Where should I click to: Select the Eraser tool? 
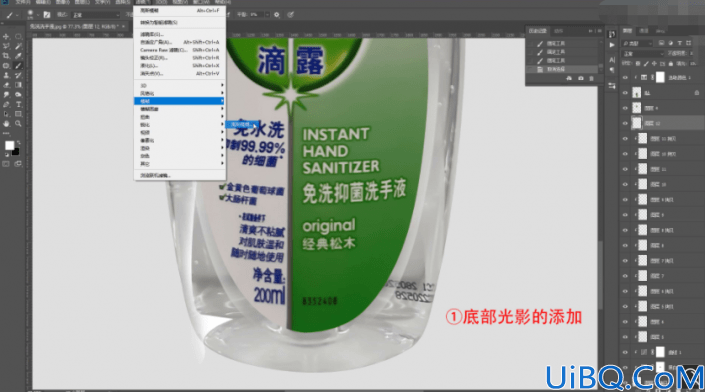coord(6,85)
